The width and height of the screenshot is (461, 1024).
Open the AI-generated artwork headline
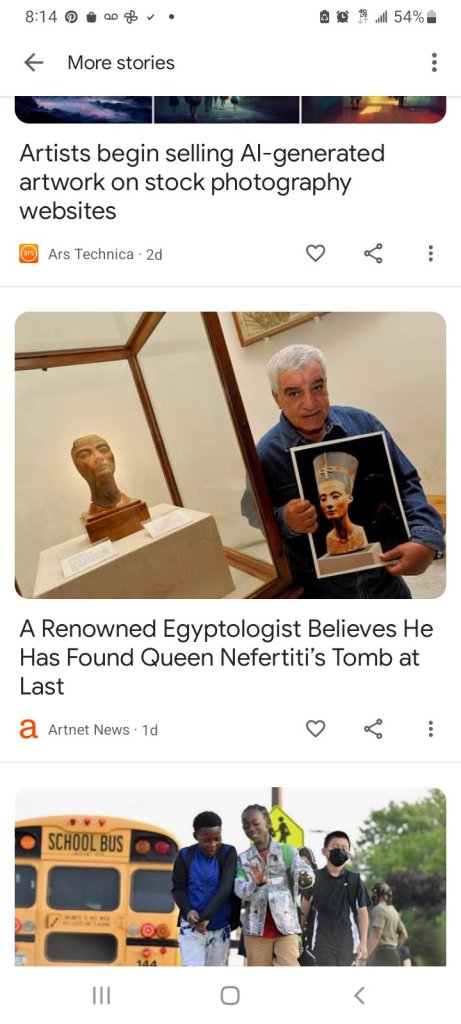(x=202, y=182)
